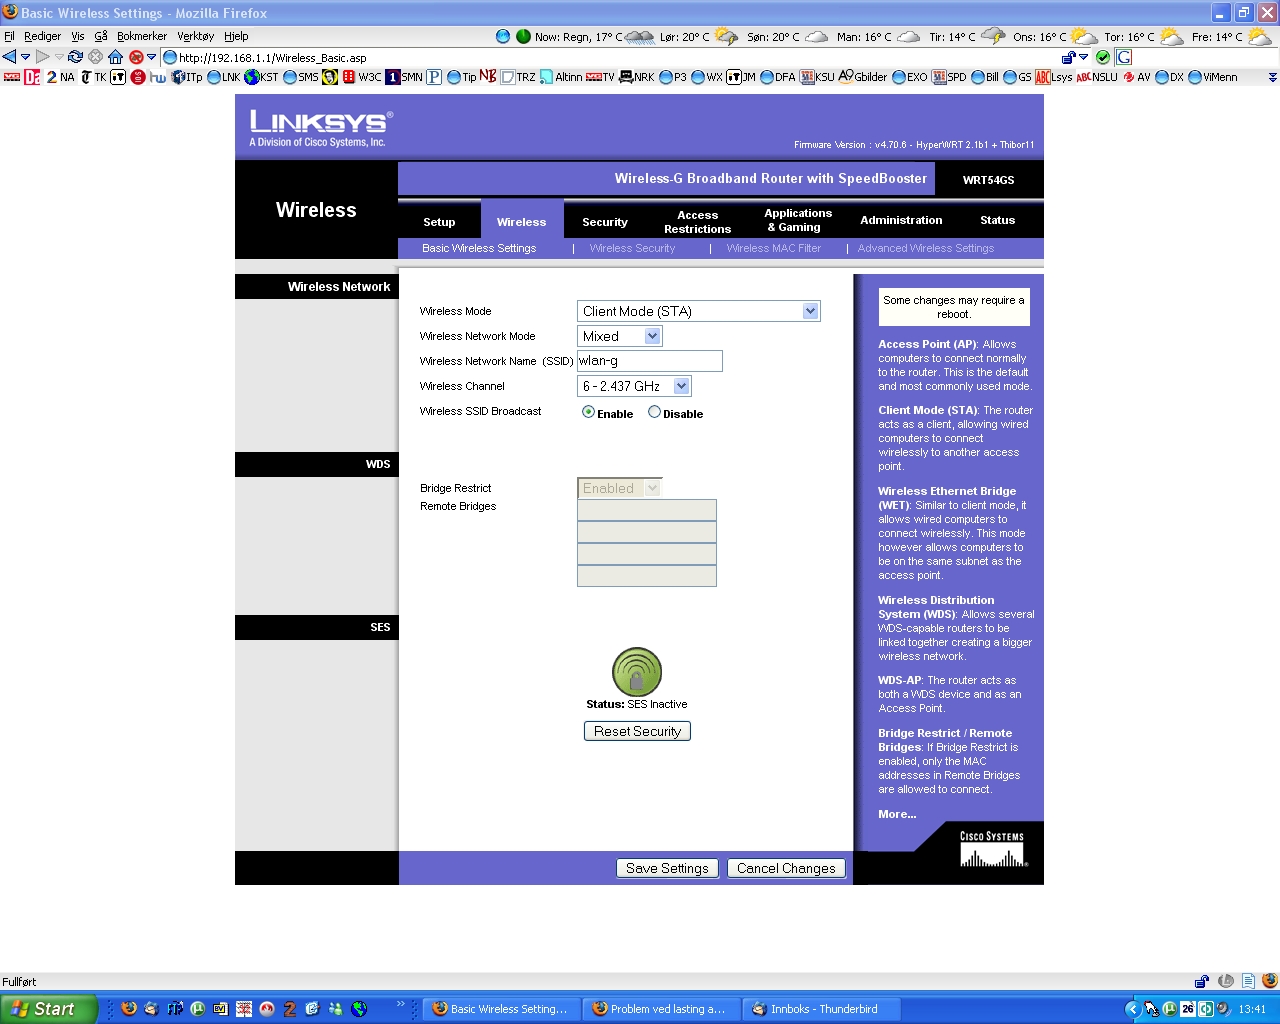Click the Linksys logo in the header
The height and width of the screenshot is (1024, 1280).
coord(321,128)
